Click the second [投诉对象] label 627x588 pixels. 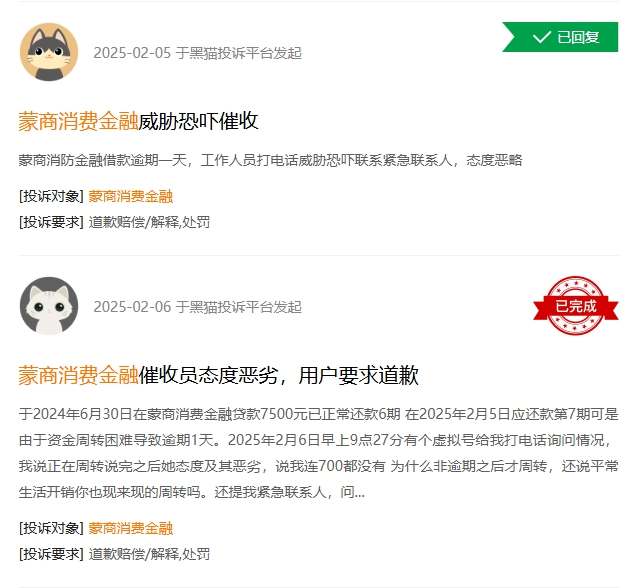[51, 528]
